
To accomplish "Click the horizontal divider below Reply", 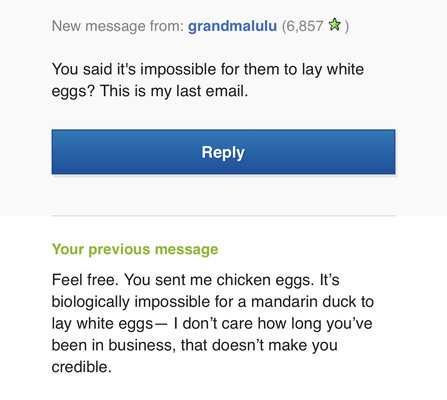I will pos(223,216).
